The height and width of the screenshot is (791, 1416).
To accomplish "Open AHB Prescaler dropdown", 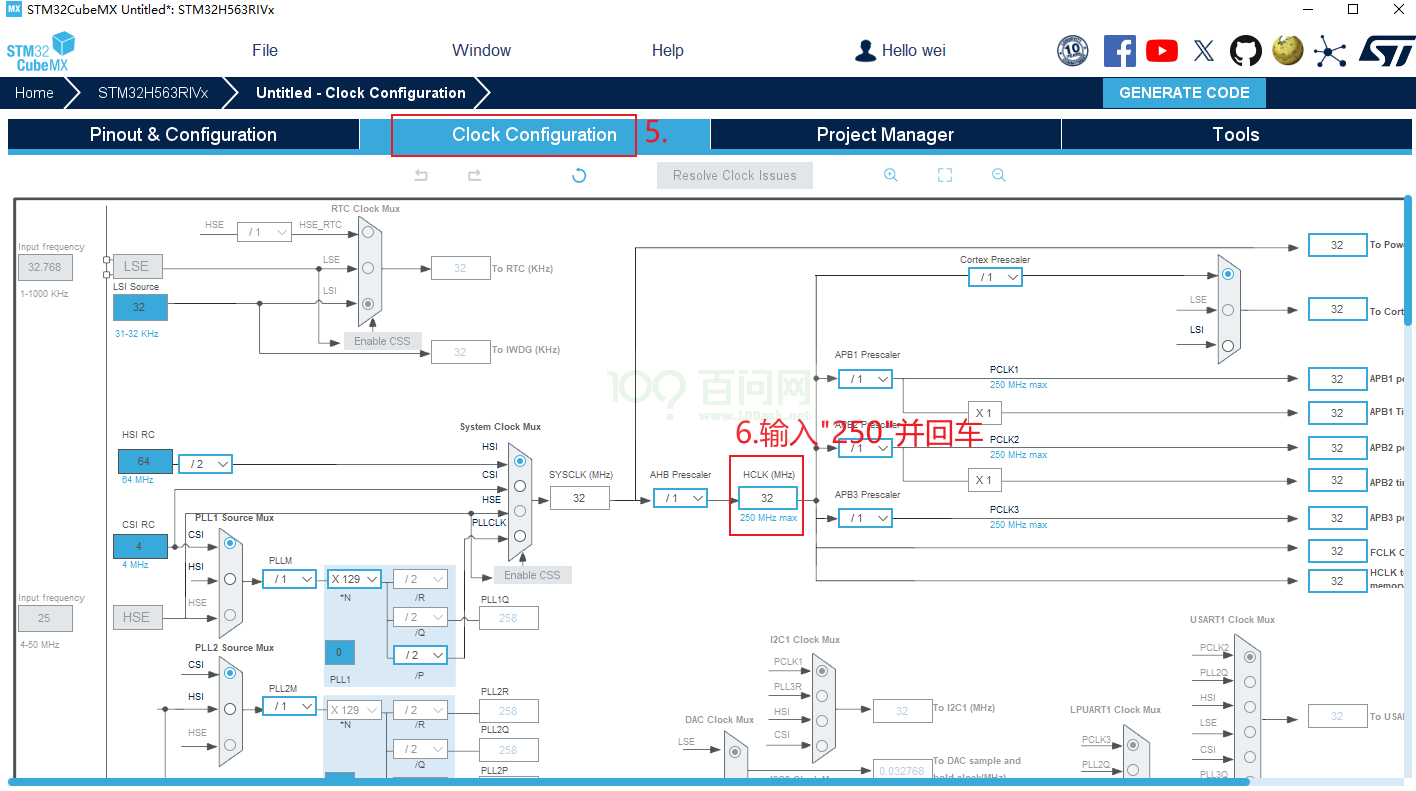I will point(680,498).
